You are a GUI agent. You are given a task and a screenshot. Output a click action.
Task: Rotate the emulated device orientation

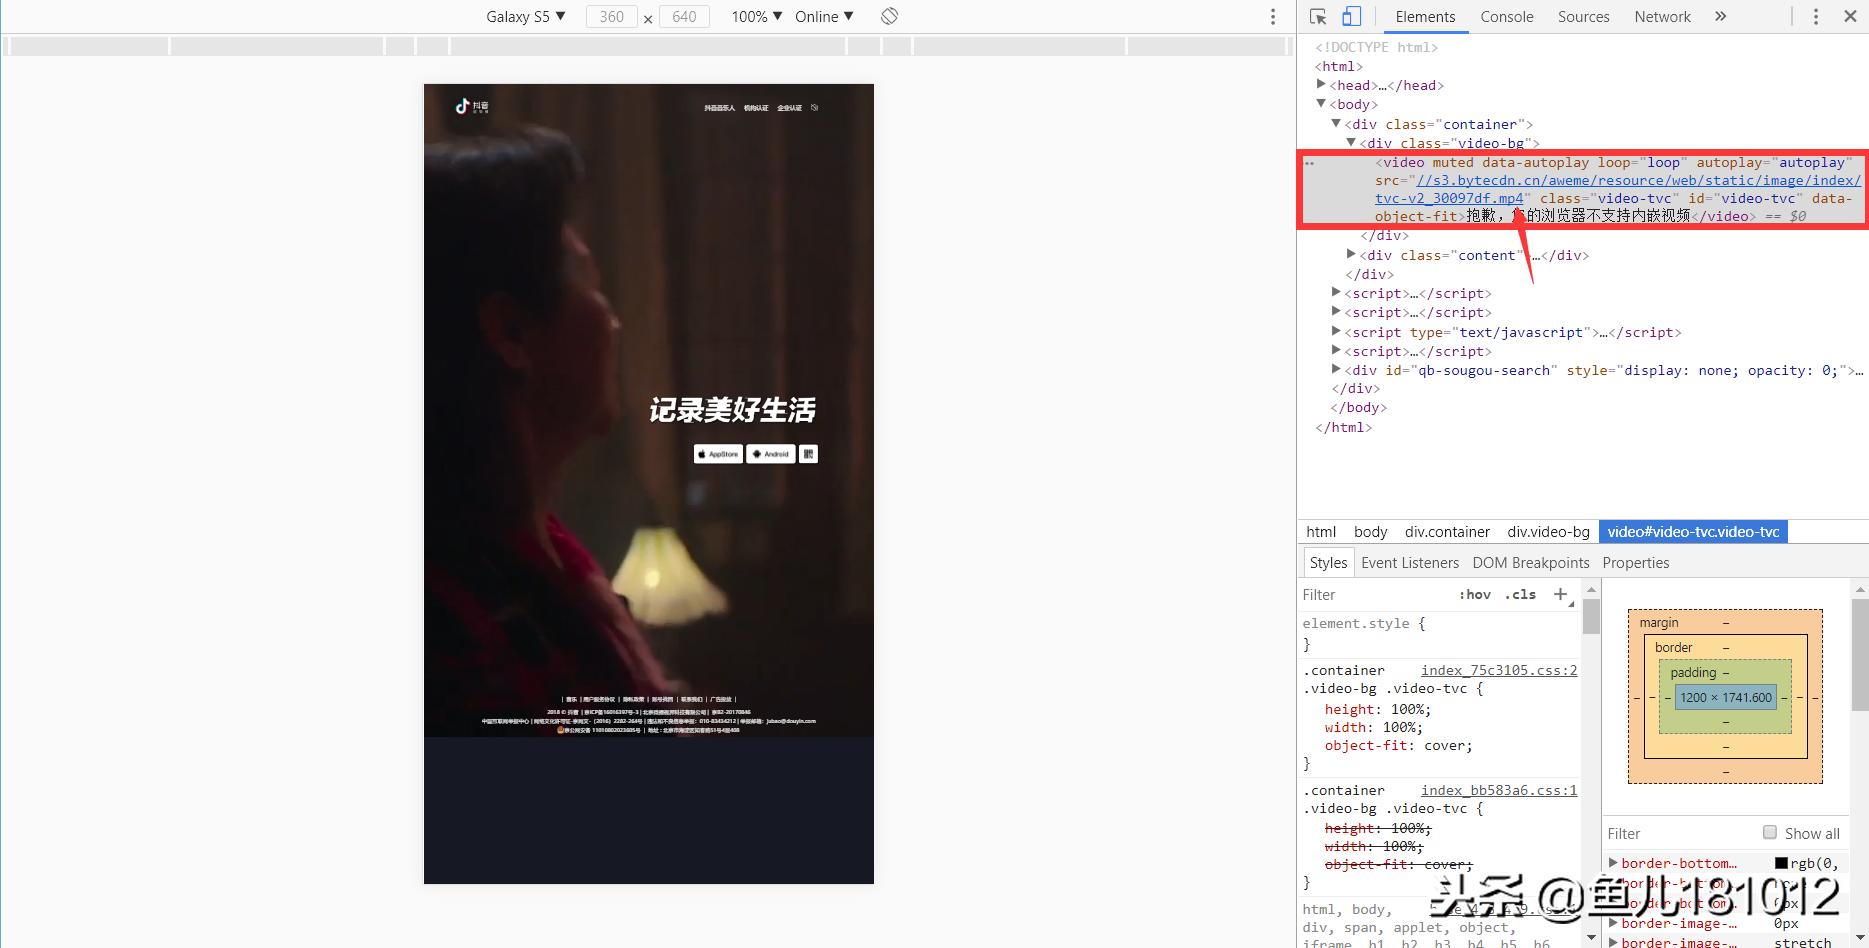click(x=889, y=16)
